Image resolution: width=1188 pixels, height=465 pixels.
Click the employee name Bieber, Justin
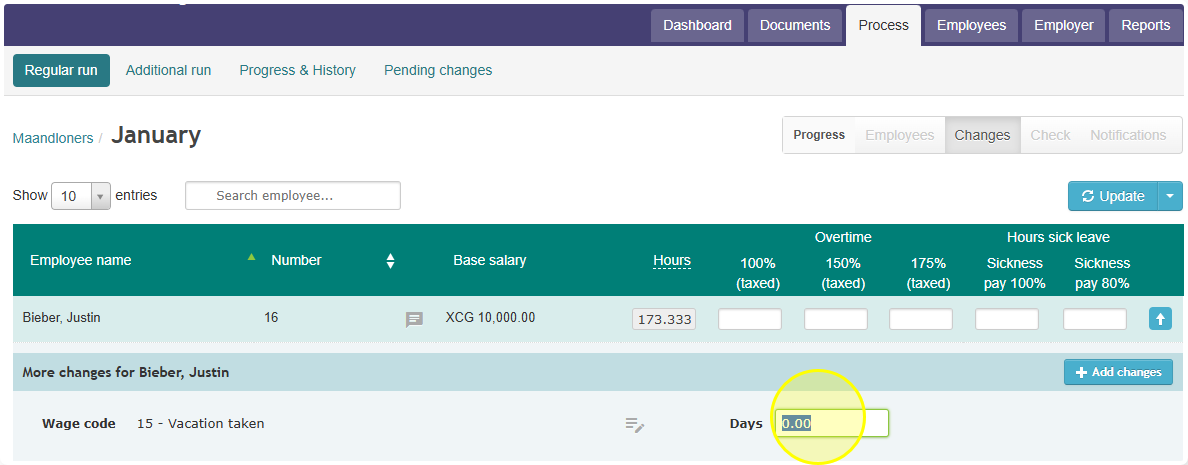(61, 318)
